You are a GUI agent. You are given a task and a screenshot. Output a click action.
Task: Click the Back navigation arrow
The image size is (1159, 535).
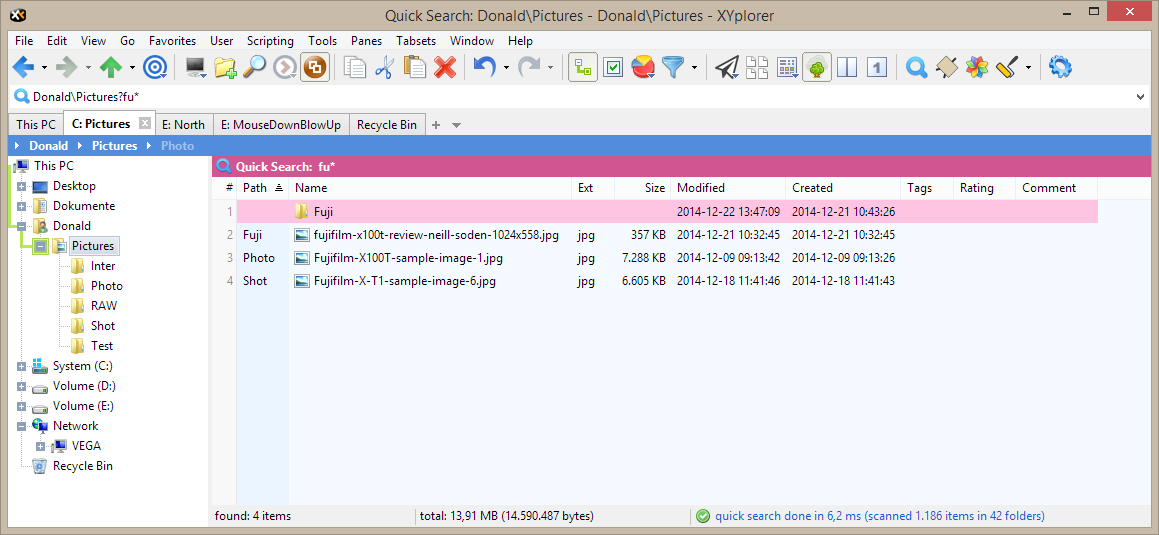(22, 68)
